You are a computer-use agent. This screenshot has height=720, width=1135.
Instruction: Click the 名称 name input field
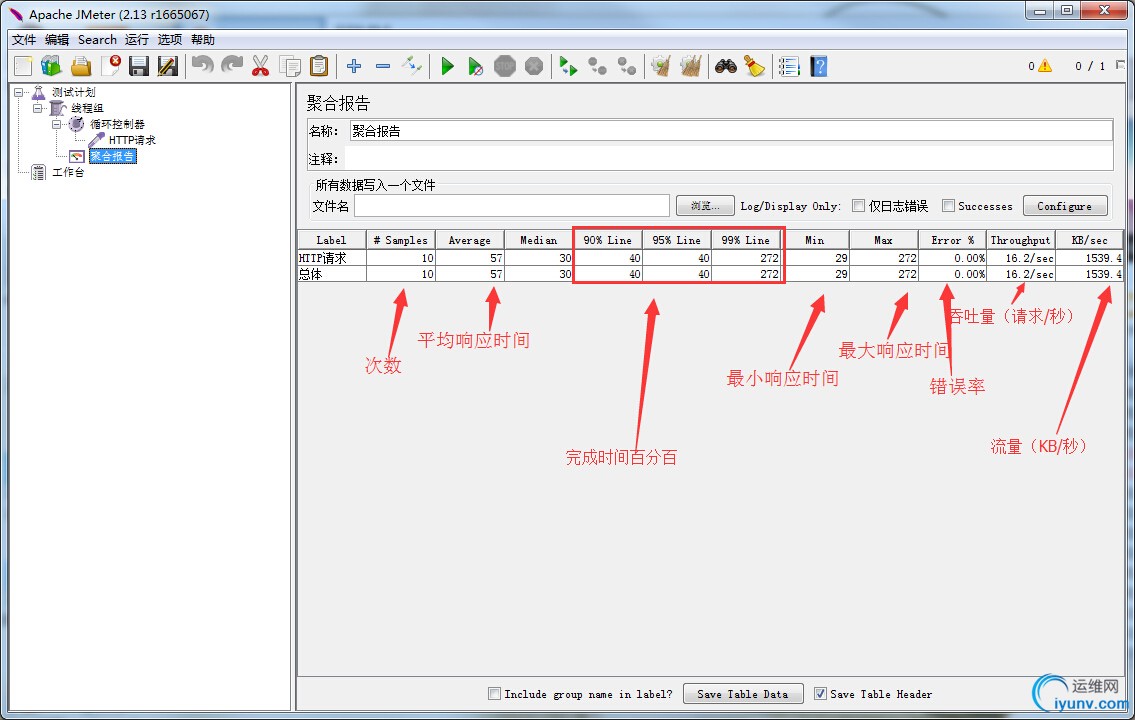731,131
